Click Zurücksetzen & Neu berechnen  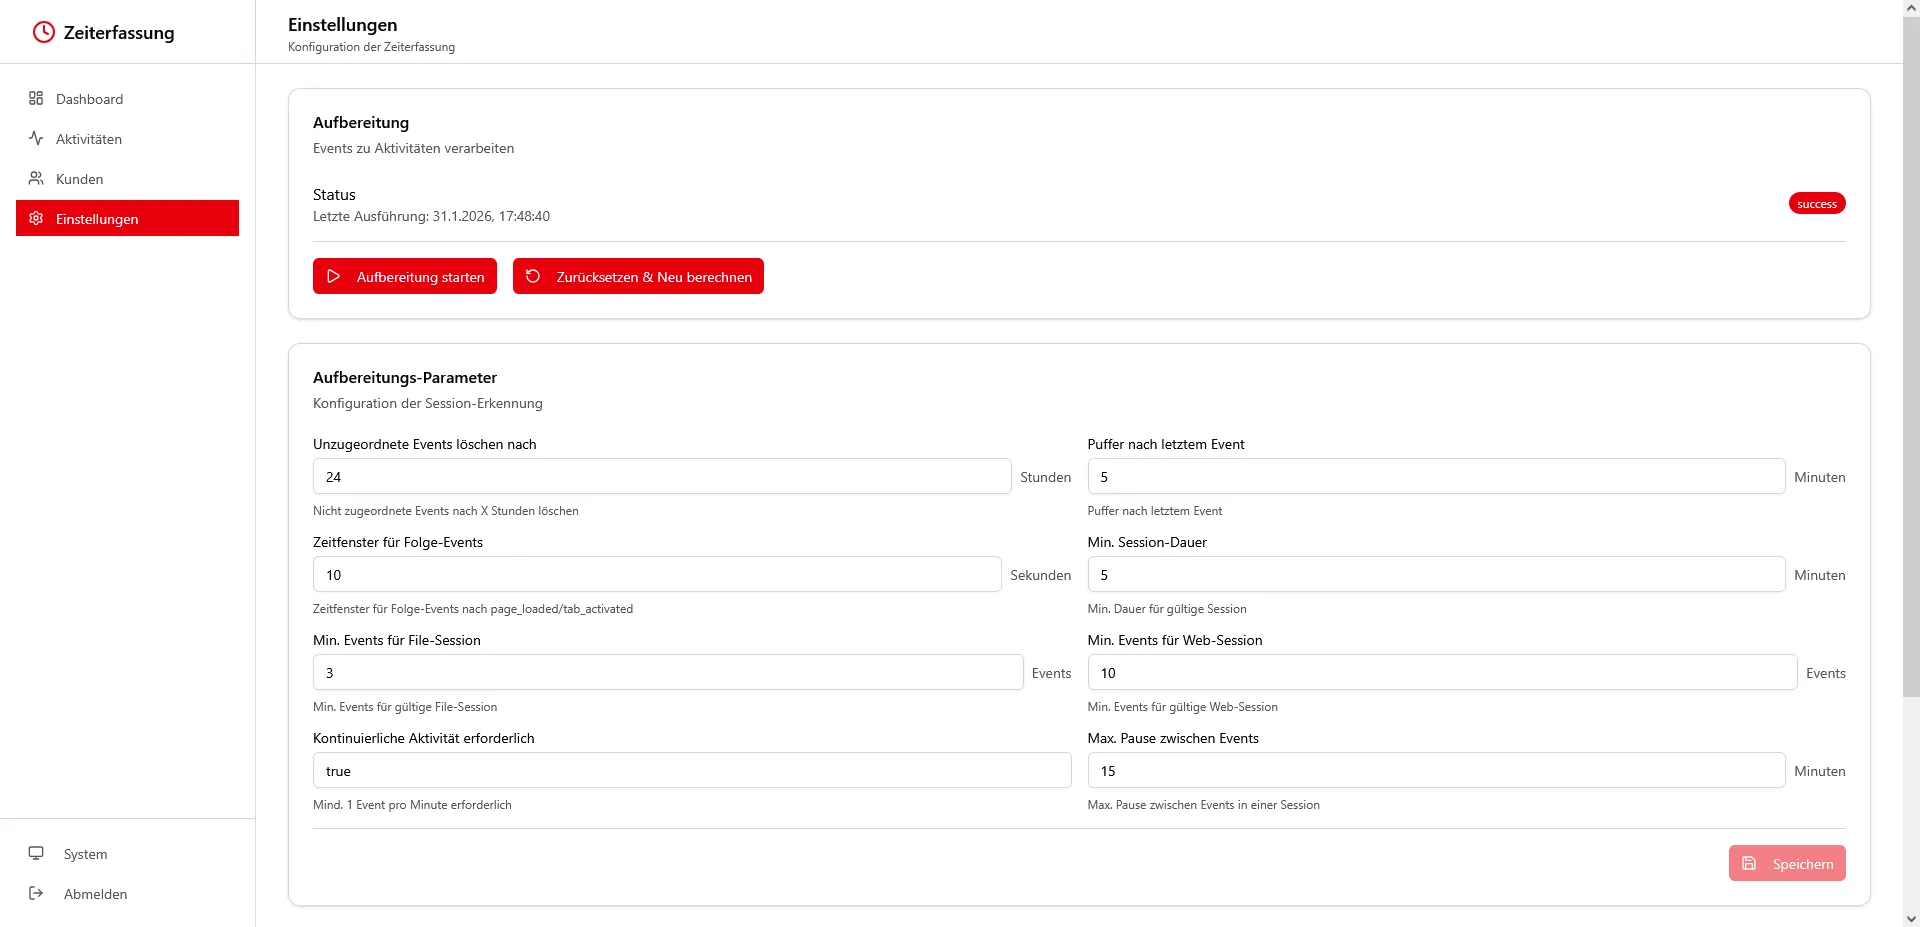[638, 276]
